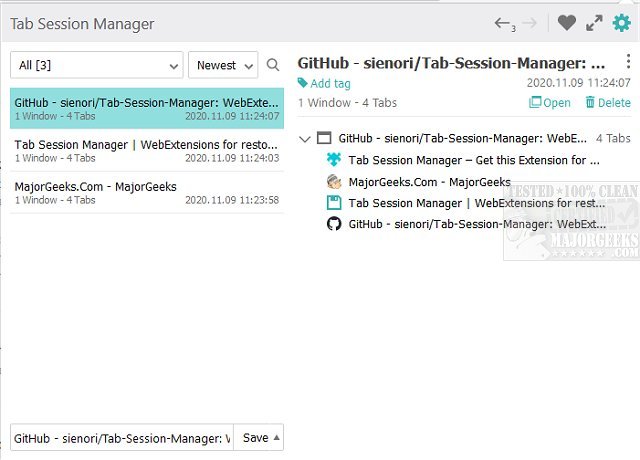Click the redo arrow icon in header
This screenshot has width=640, height=460.
click(x=531, y=23)
